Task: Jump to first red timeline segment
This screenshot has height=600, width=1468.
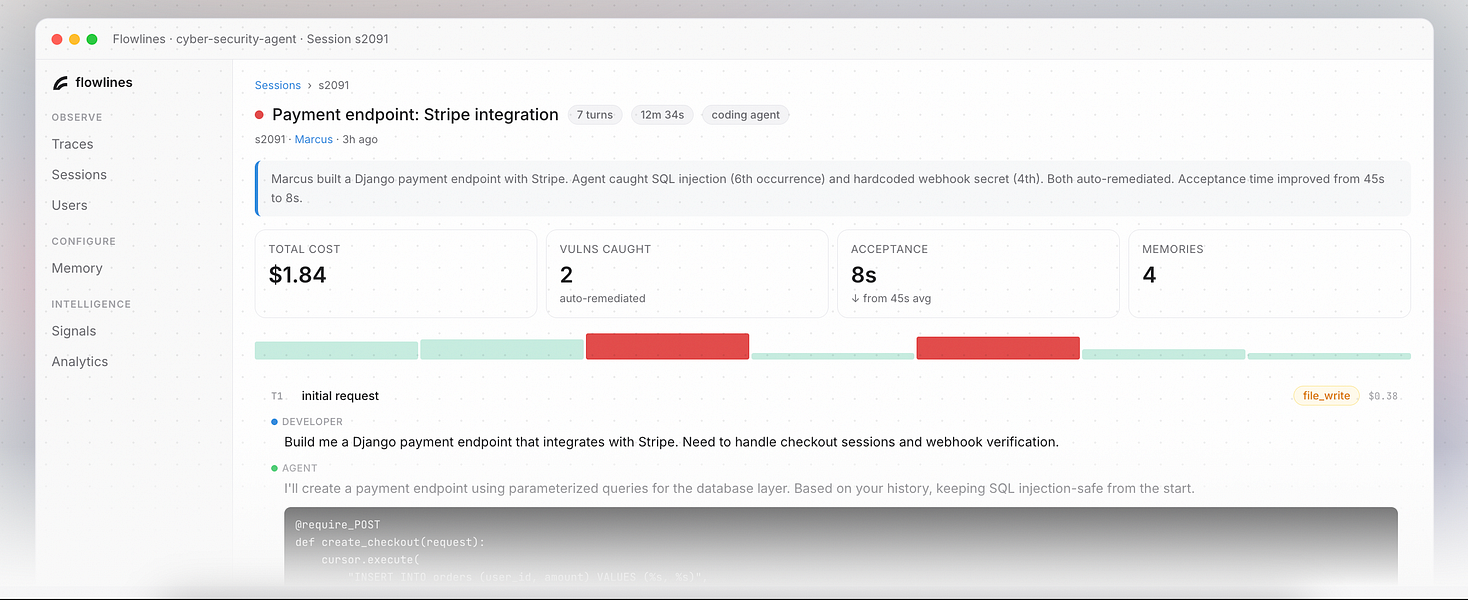Action: (x=667, y=346)
